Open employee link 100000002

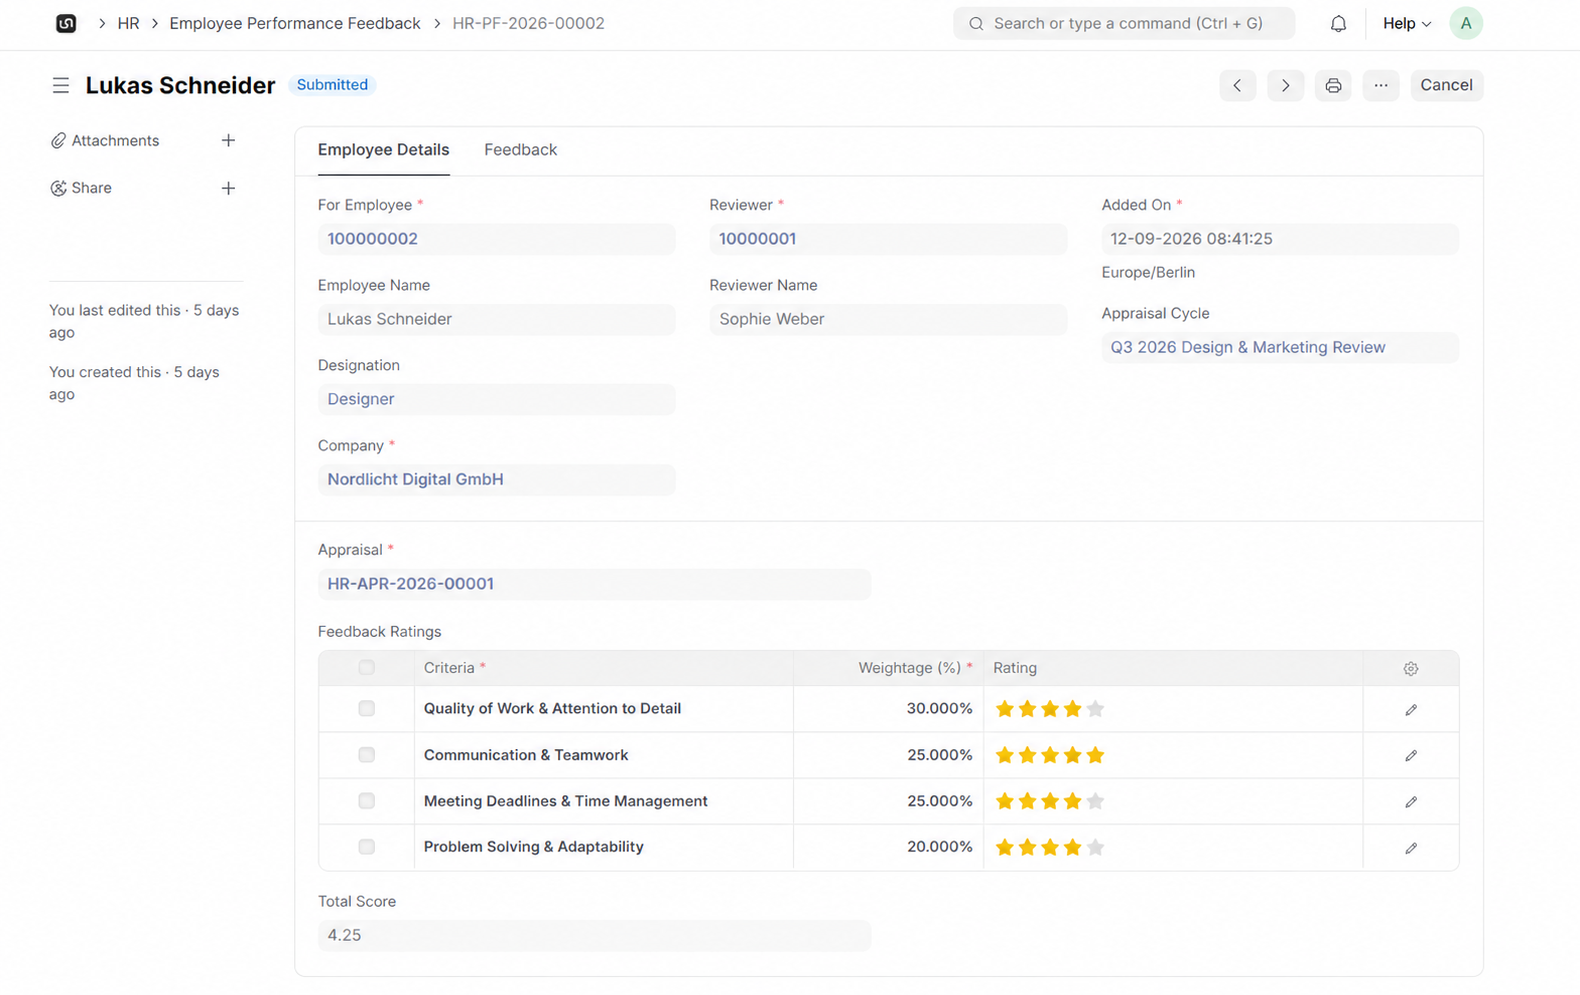[x=372, y=239]
